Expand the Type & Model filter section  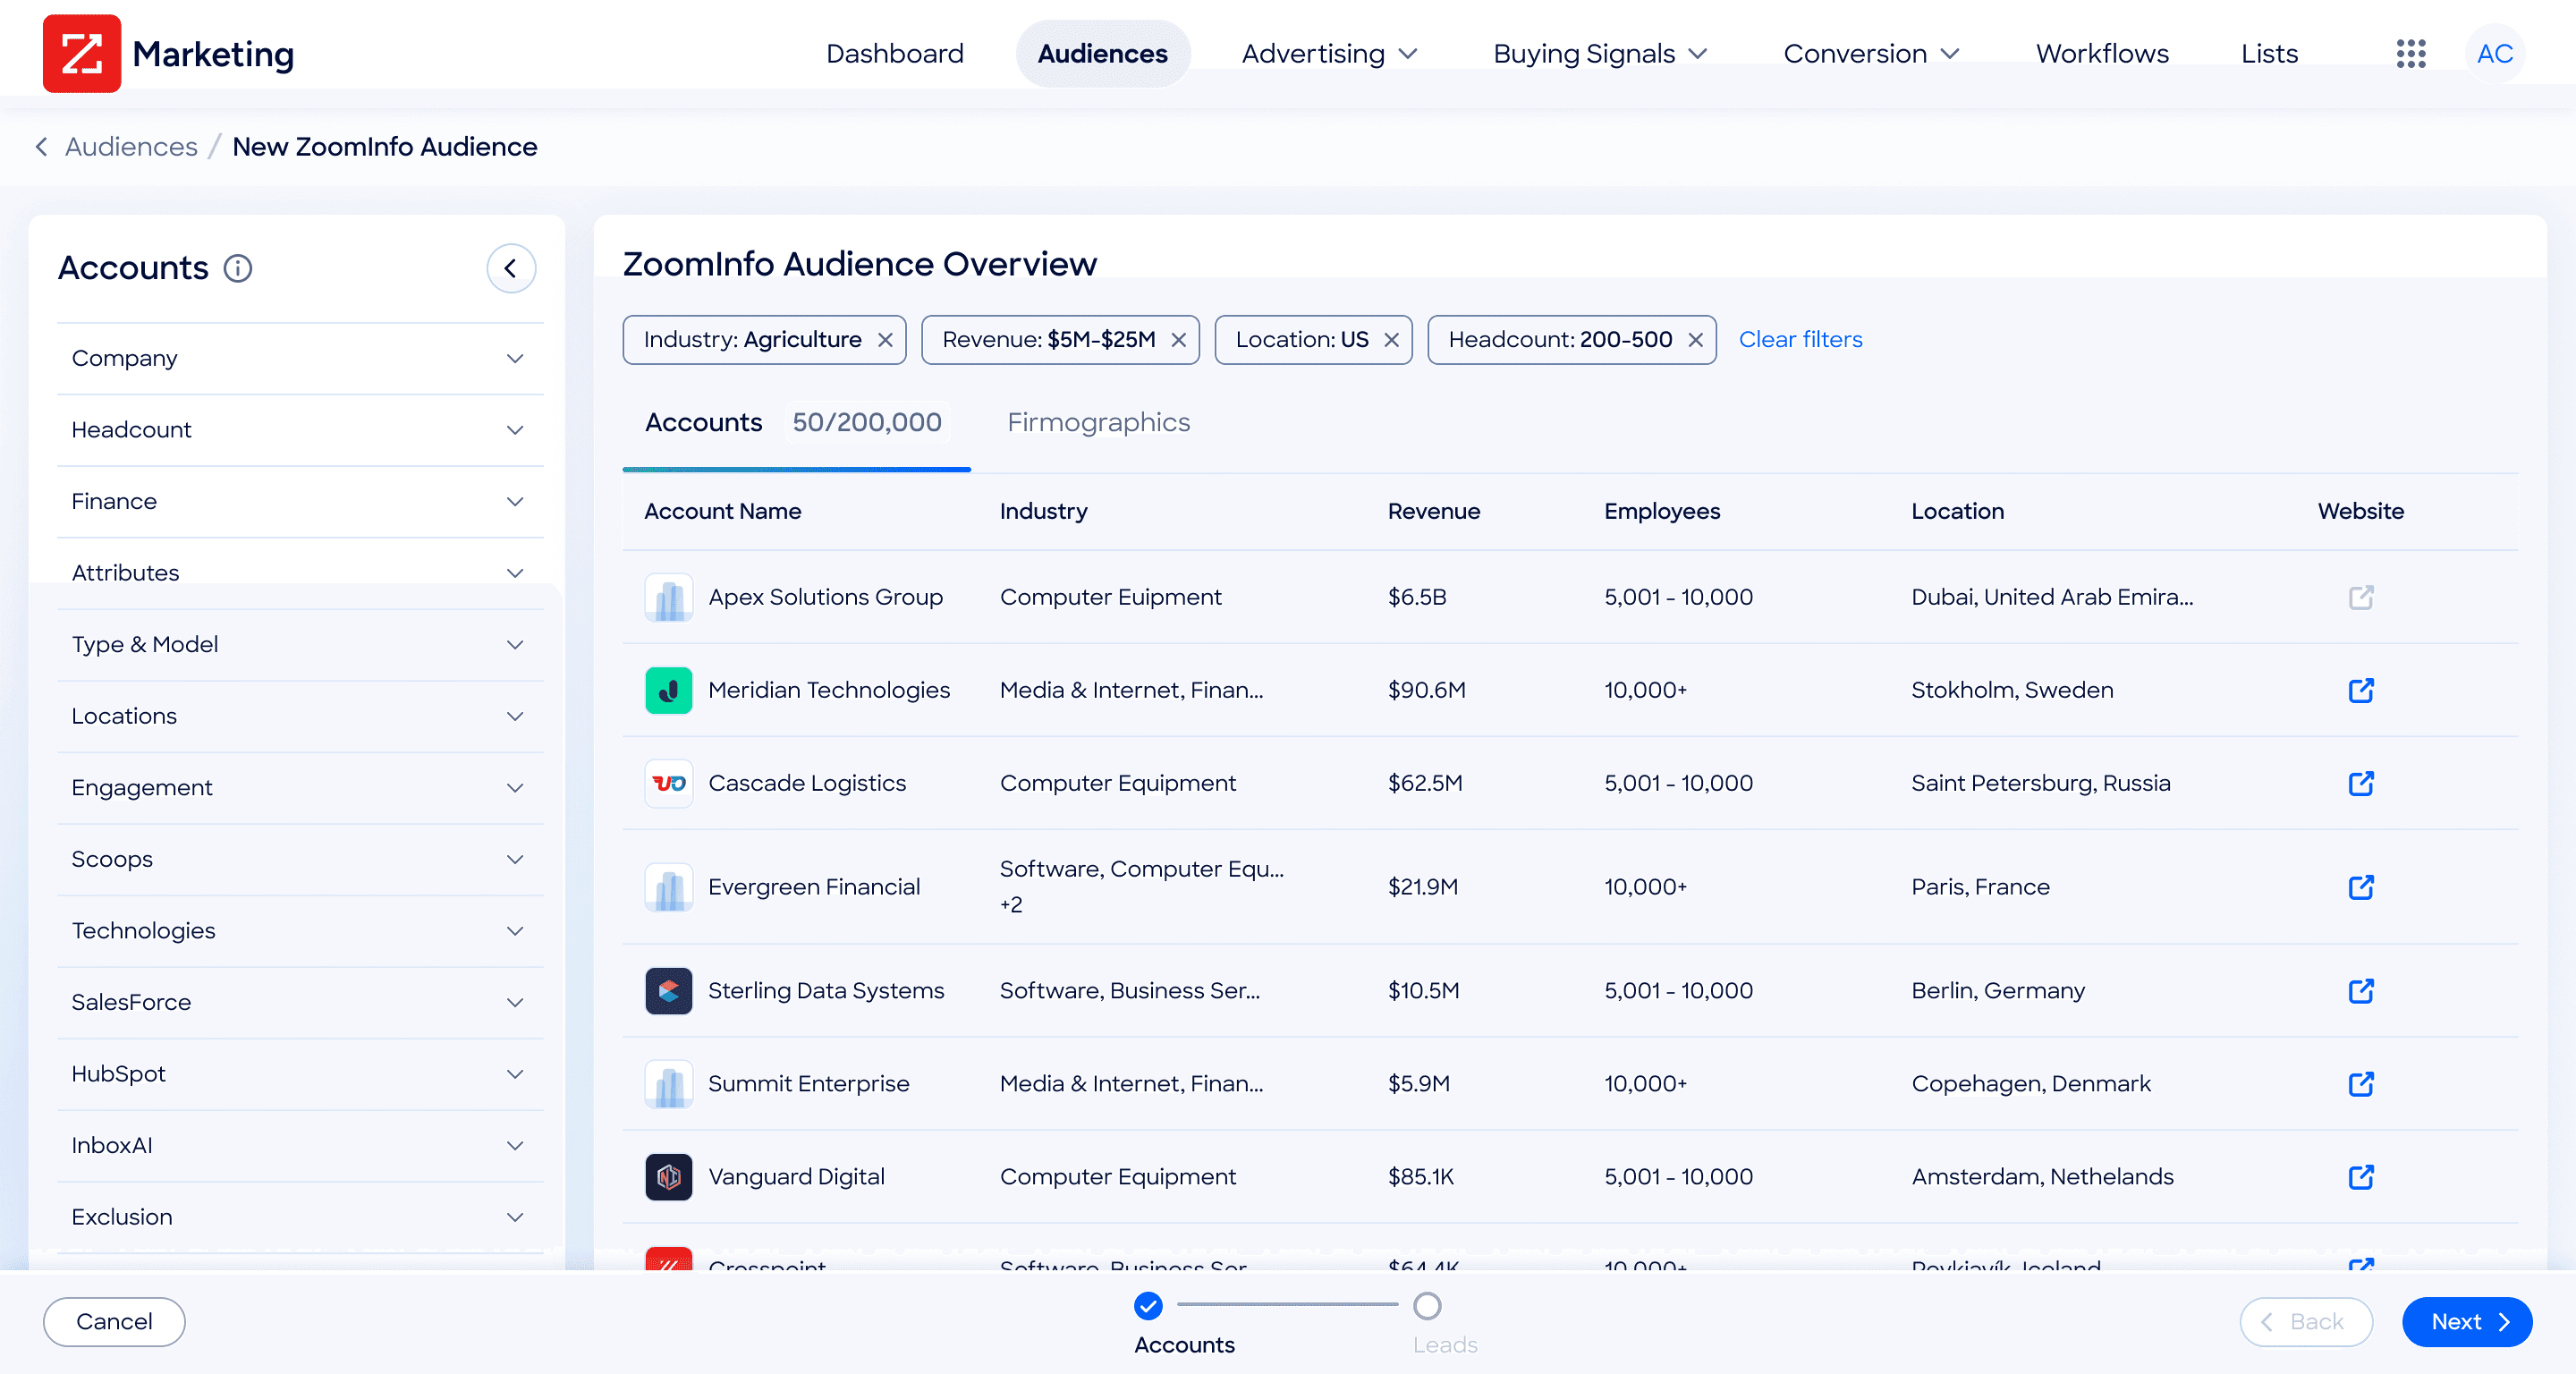click(300, 645)
